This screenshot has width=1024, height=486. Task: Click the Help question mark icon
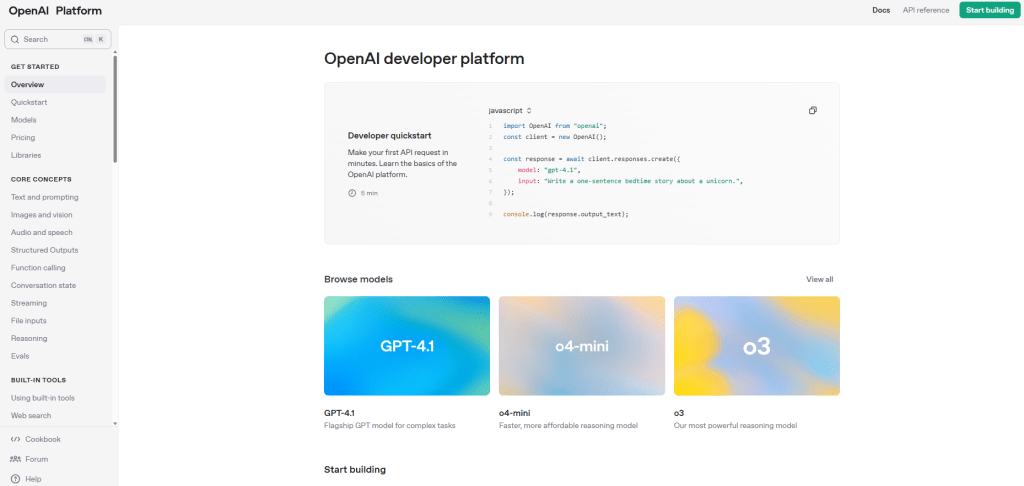click(16, 479)
